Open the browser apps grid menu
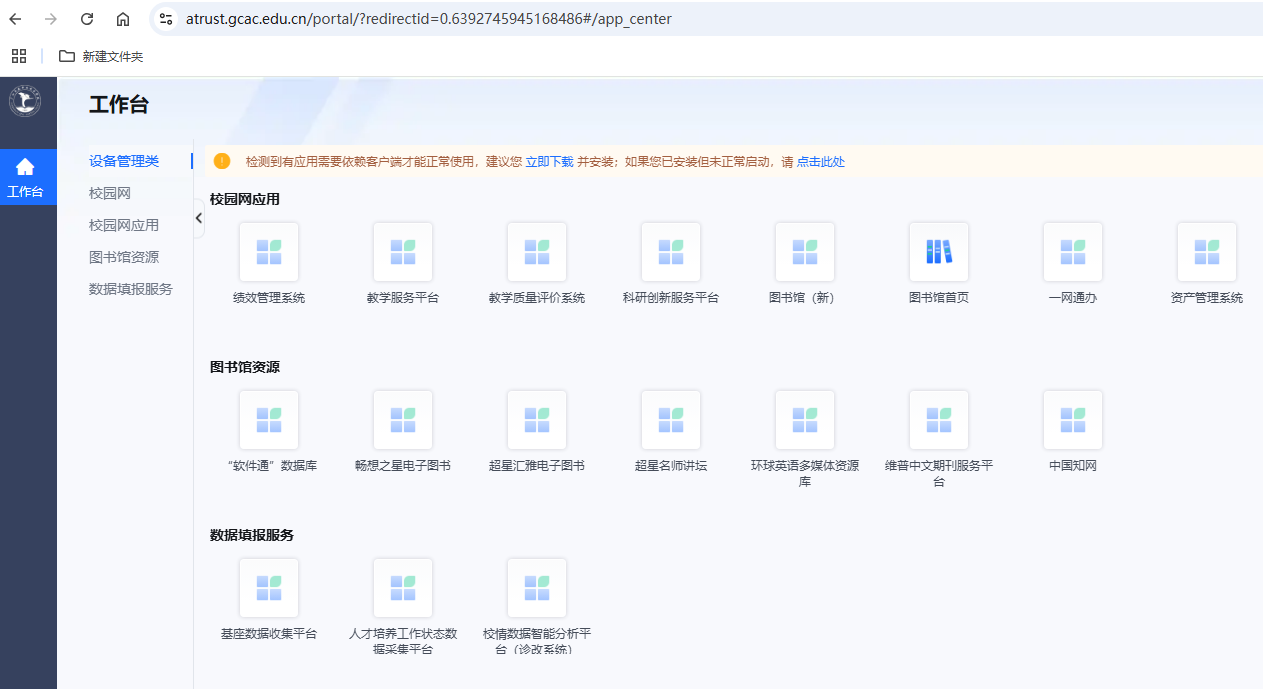The width and height of the screenshot is (1263, 689). pos(18,56)
